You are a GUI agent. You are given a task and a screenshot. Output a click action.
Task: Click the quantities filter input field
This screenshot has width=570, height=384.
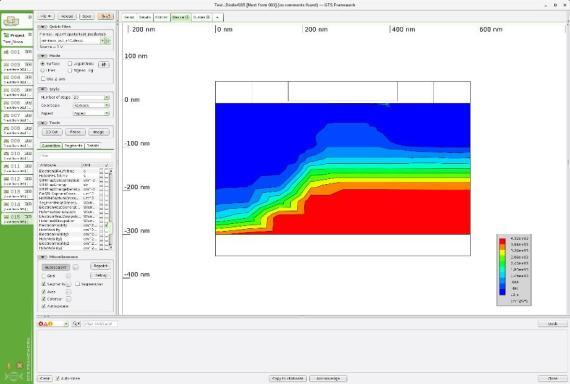tap(75, 156)
